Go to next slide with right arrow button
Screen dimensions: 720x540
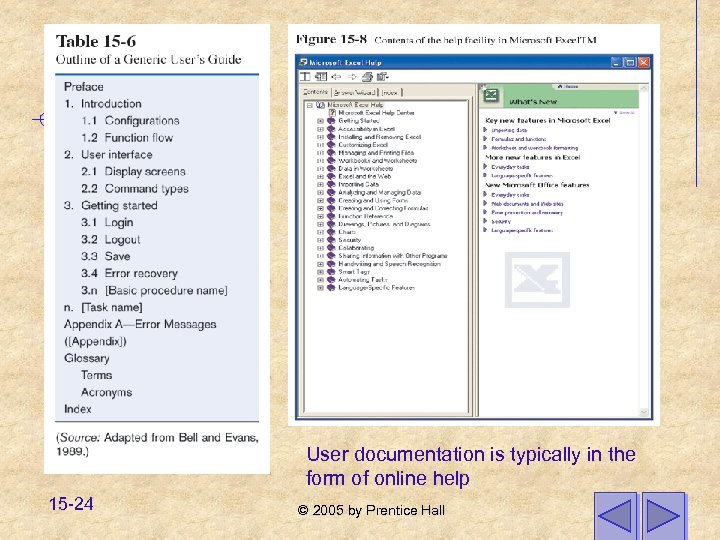(x=664, y=516)
